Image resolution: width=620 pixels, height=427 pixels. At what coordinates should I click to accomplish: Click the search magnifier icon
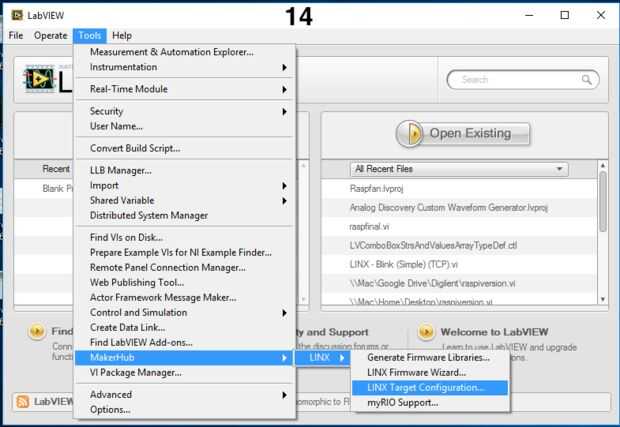coord(587,80)
